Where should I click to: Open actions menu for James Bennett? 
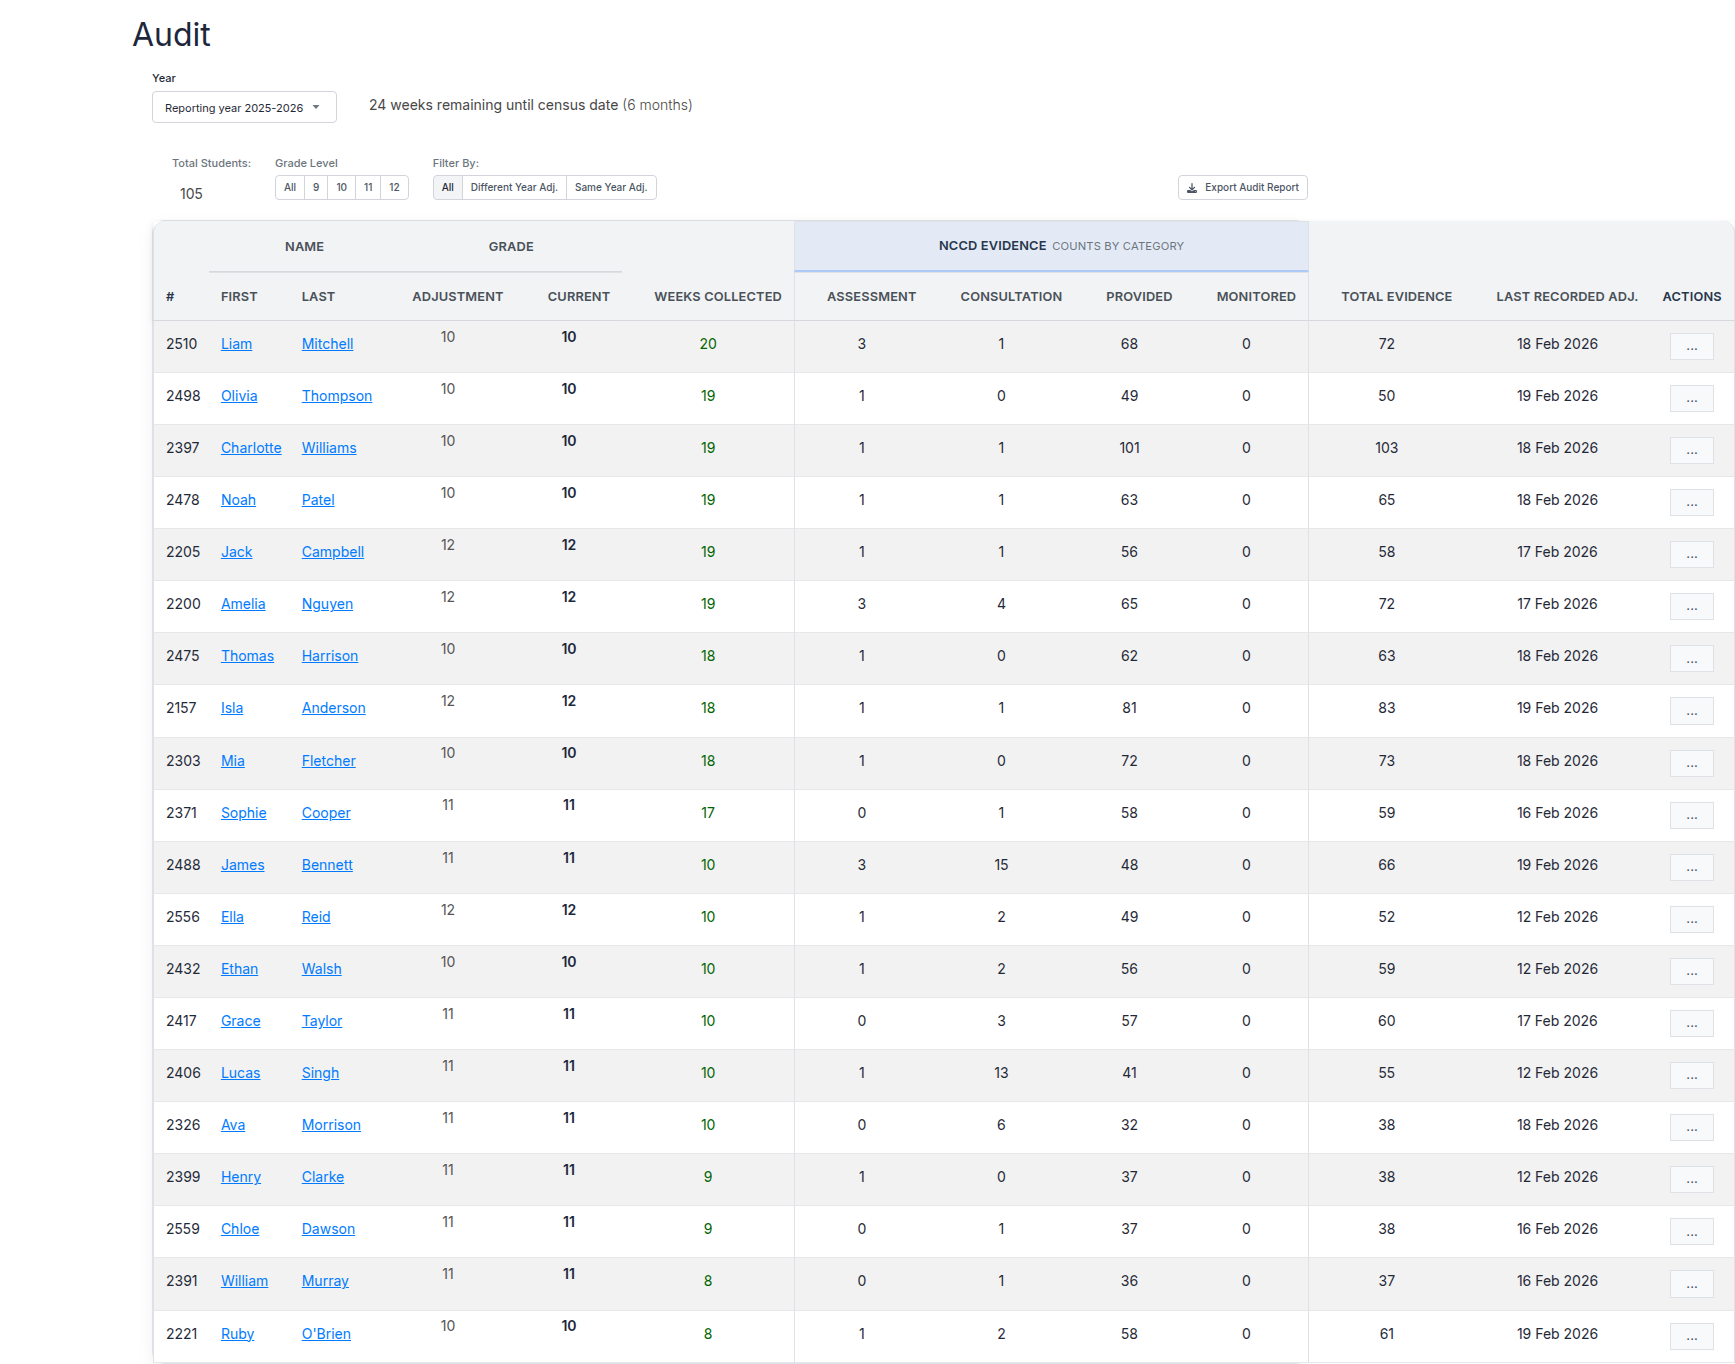point(1691,868)
